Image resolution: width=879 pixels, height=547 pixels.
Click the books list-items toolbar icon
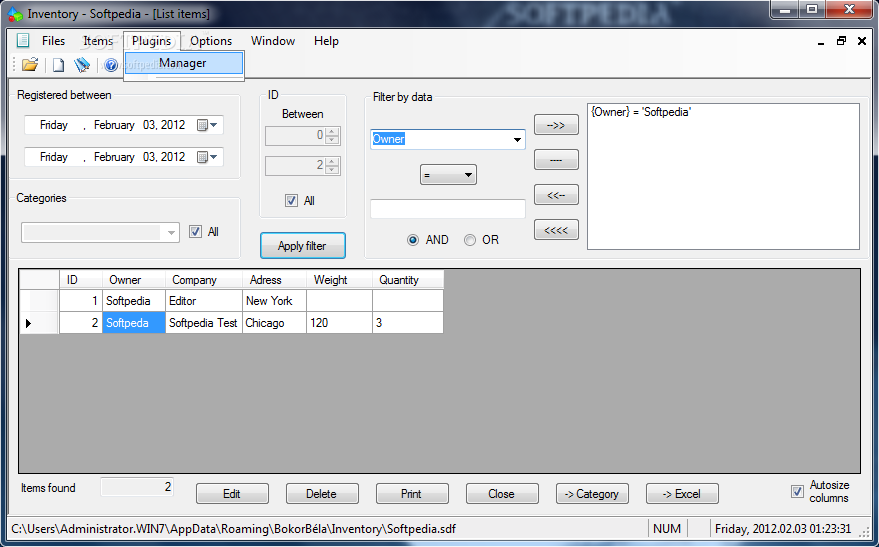(x=82, y=65)
